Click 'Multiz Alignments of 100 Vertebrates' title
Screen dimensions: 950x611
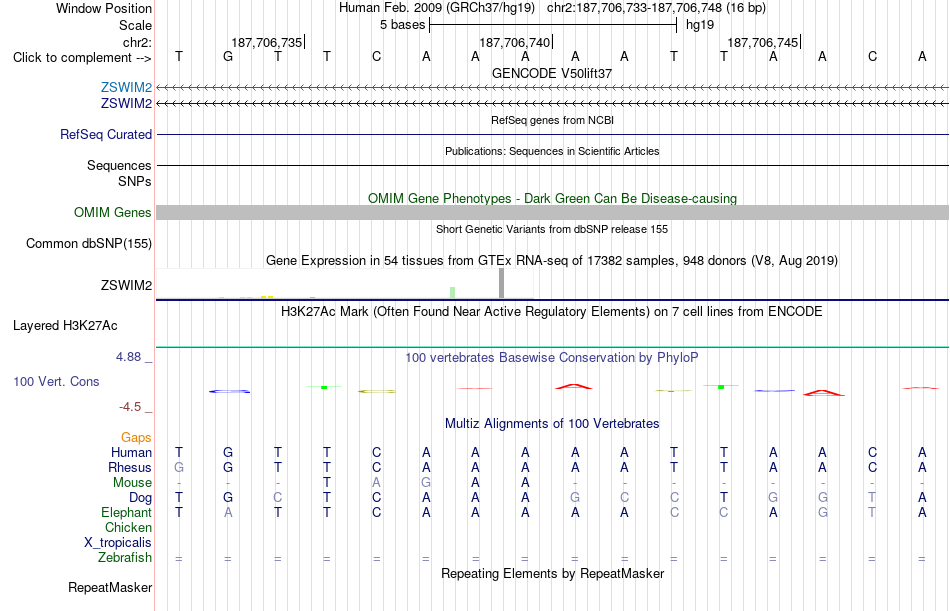click(x=552, y=424)
